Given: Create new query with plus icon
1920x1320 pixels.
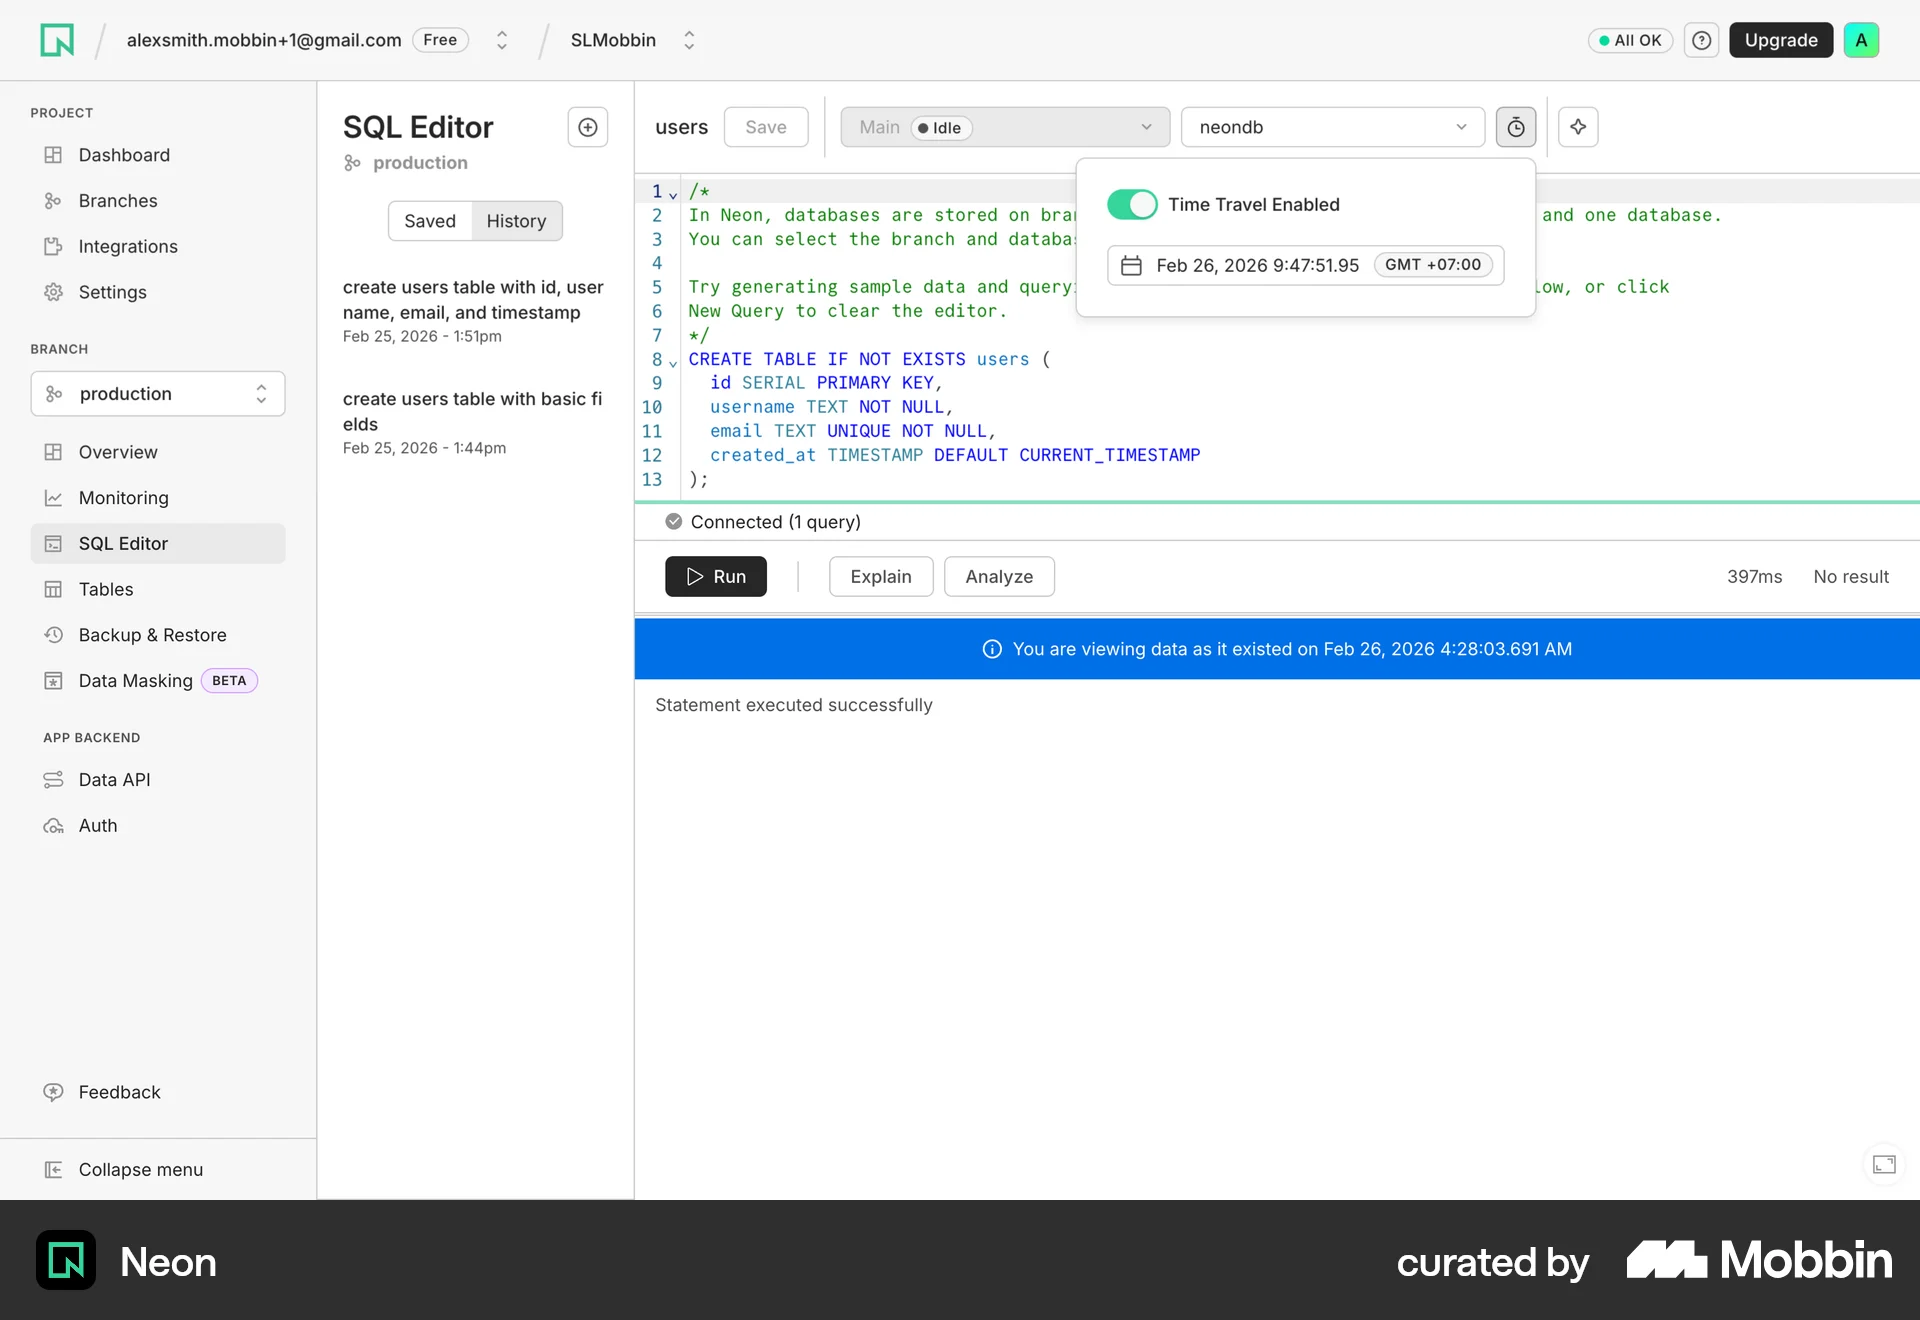Looking at the screenshot, I should click(588, 127).
